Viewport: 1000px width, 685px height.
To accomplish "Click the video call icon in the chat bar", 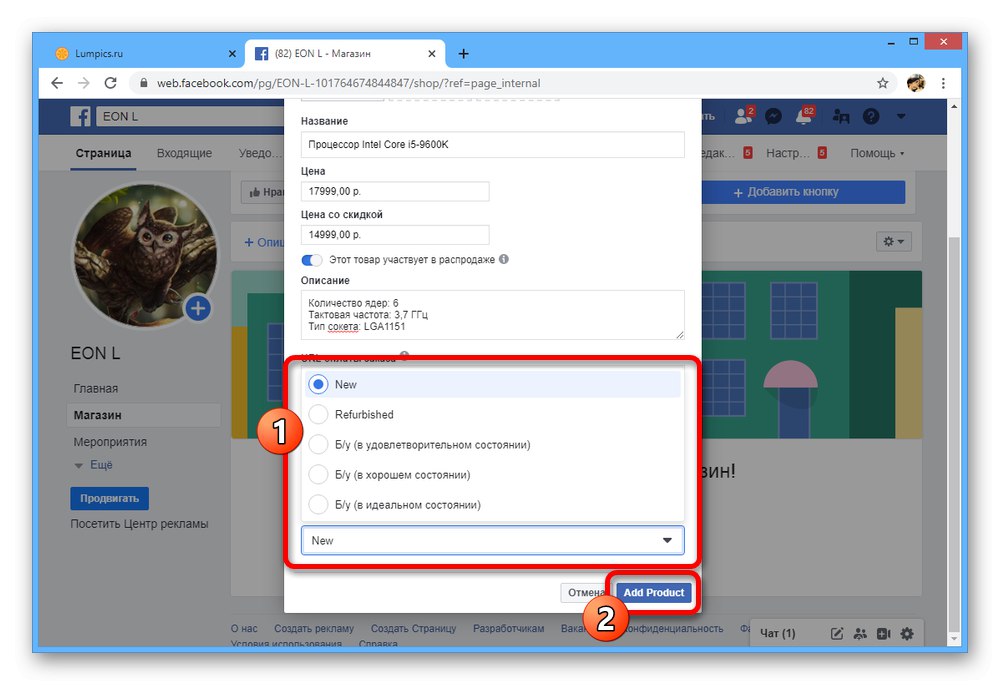I will (883, 633).
